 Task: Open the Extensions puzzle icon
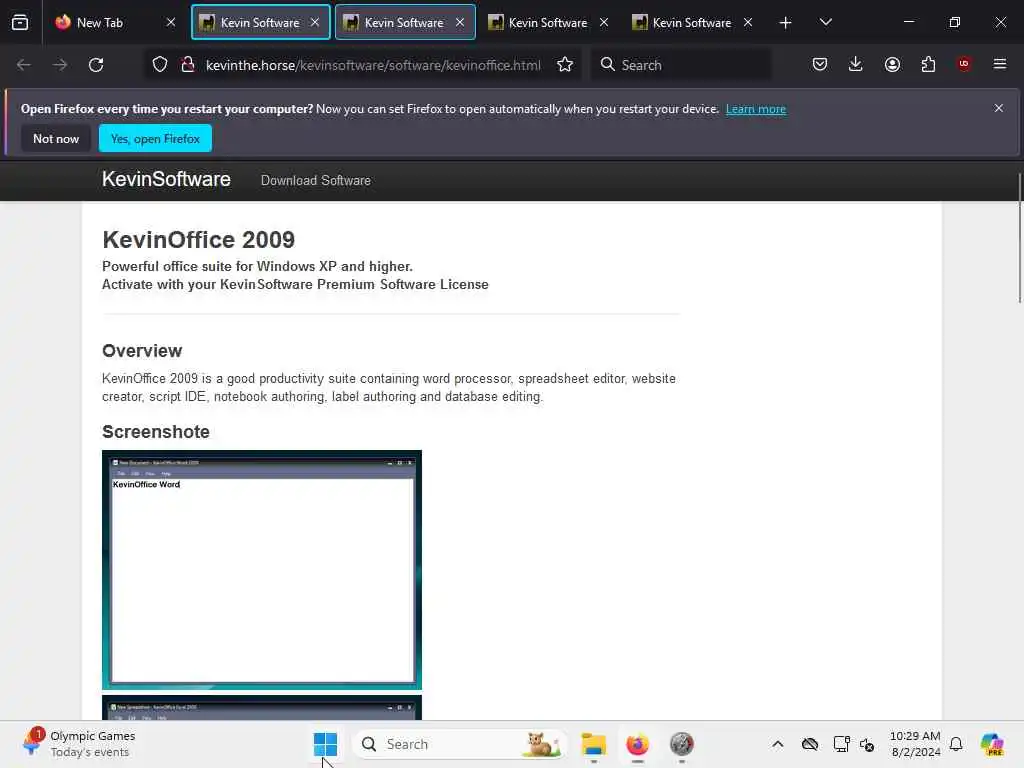[x=928, y=64]
